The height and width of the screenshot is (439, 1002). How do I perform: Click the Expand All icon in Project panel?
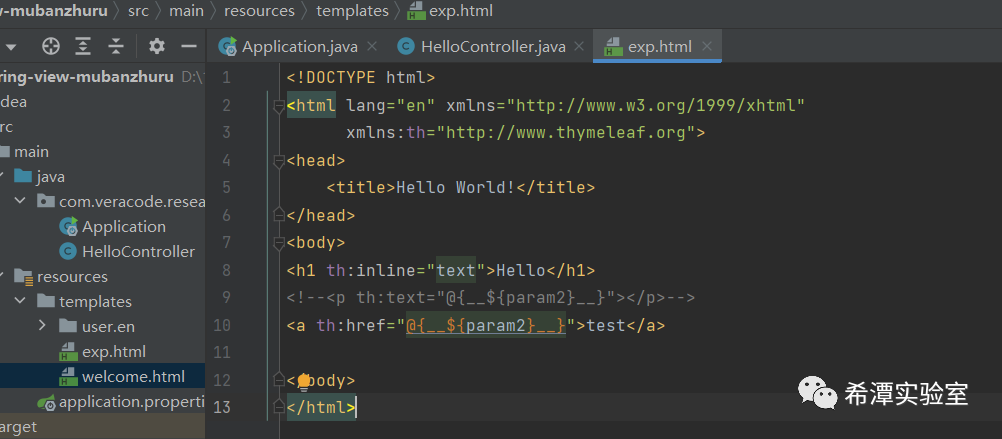[x=83, y=46]
